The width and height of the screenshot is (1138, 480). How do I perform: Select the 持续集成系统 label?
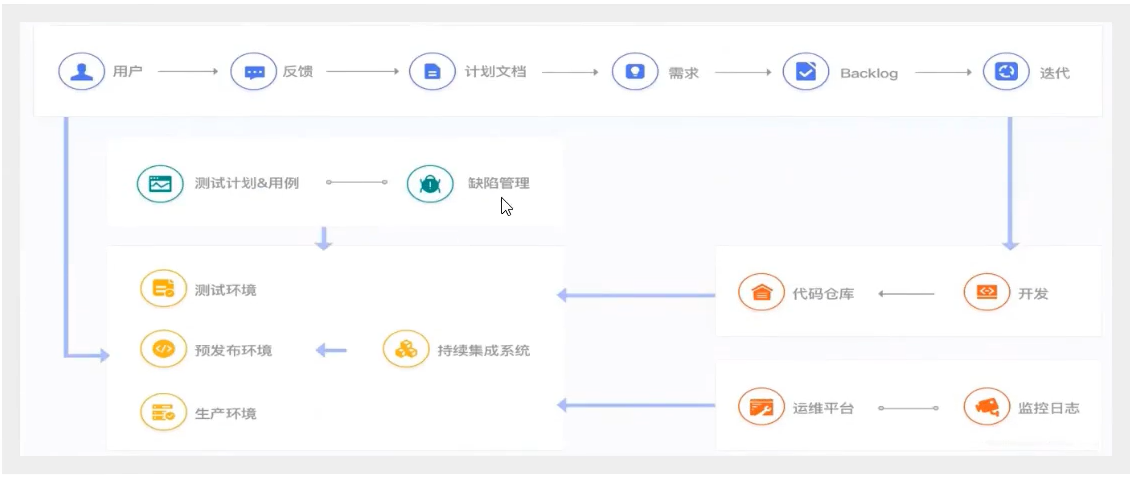pyautogui.click(x=484, y=351)
